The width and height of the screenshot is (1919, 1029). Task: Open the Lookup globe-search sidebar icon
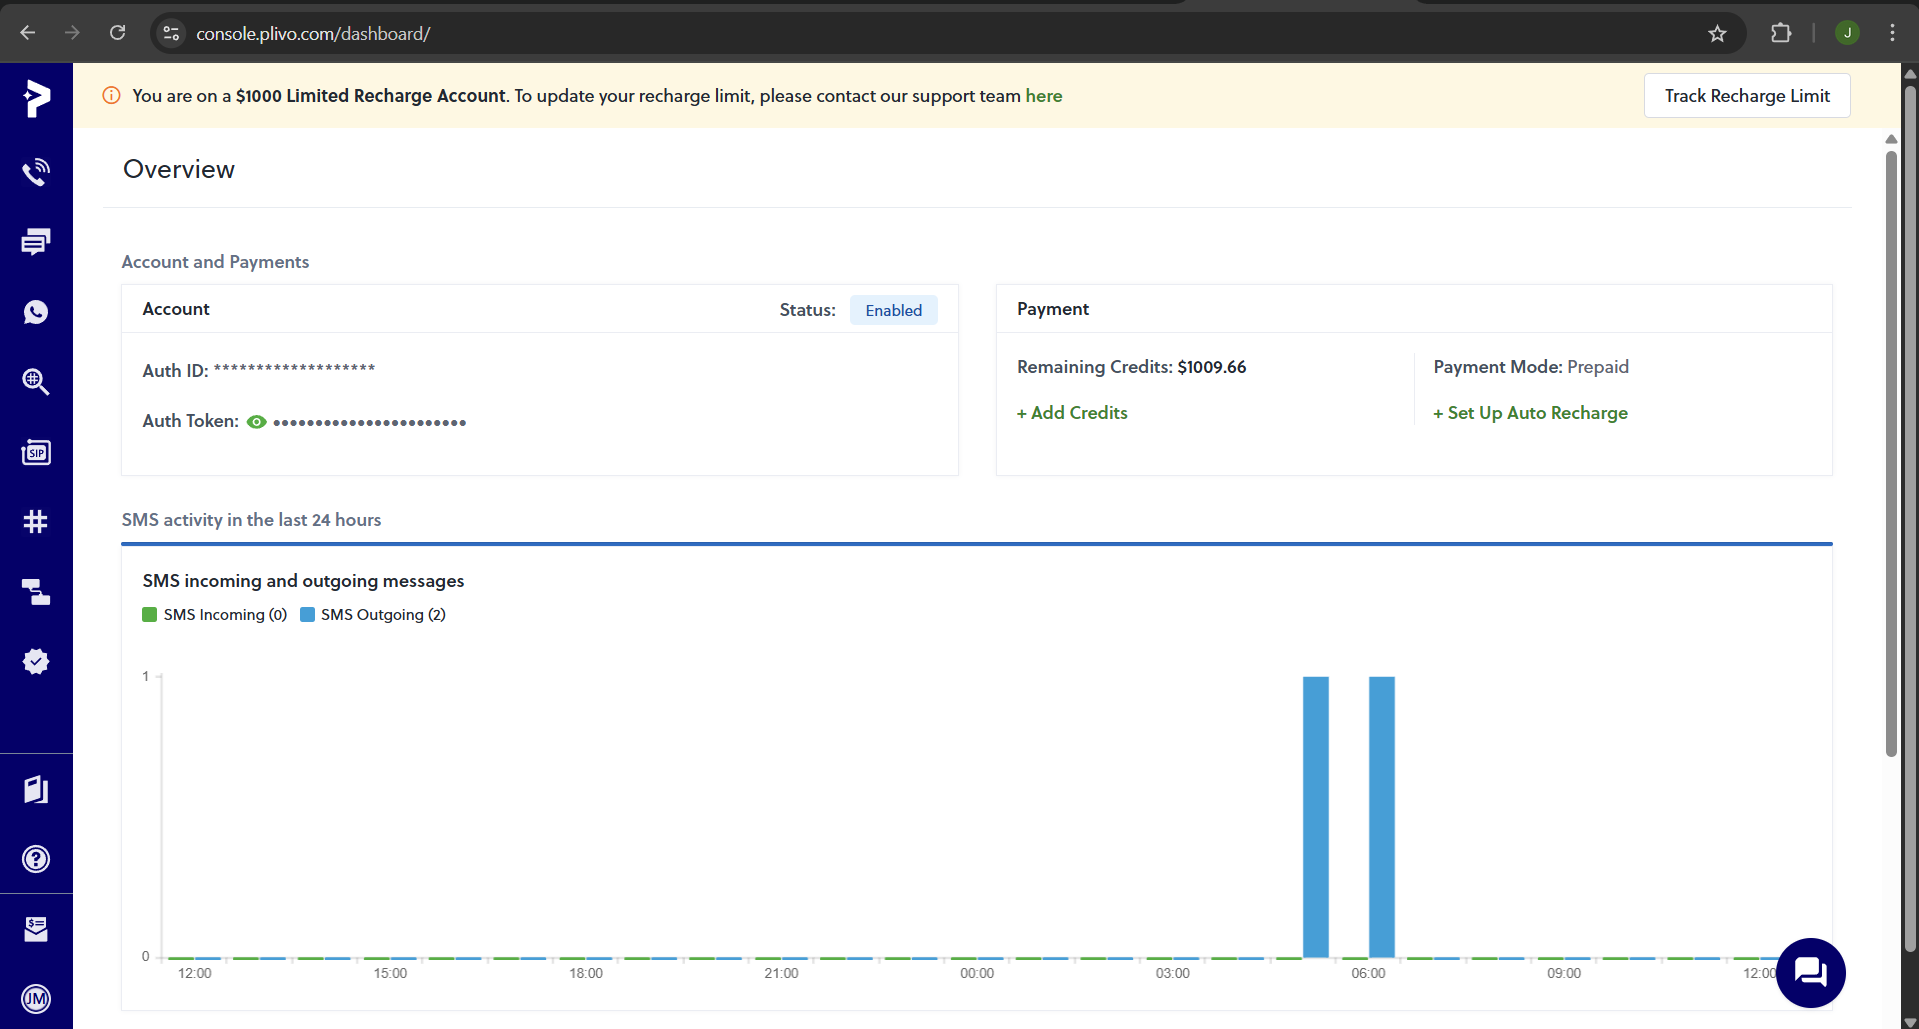pyautogui.click(x=36, y=382)
